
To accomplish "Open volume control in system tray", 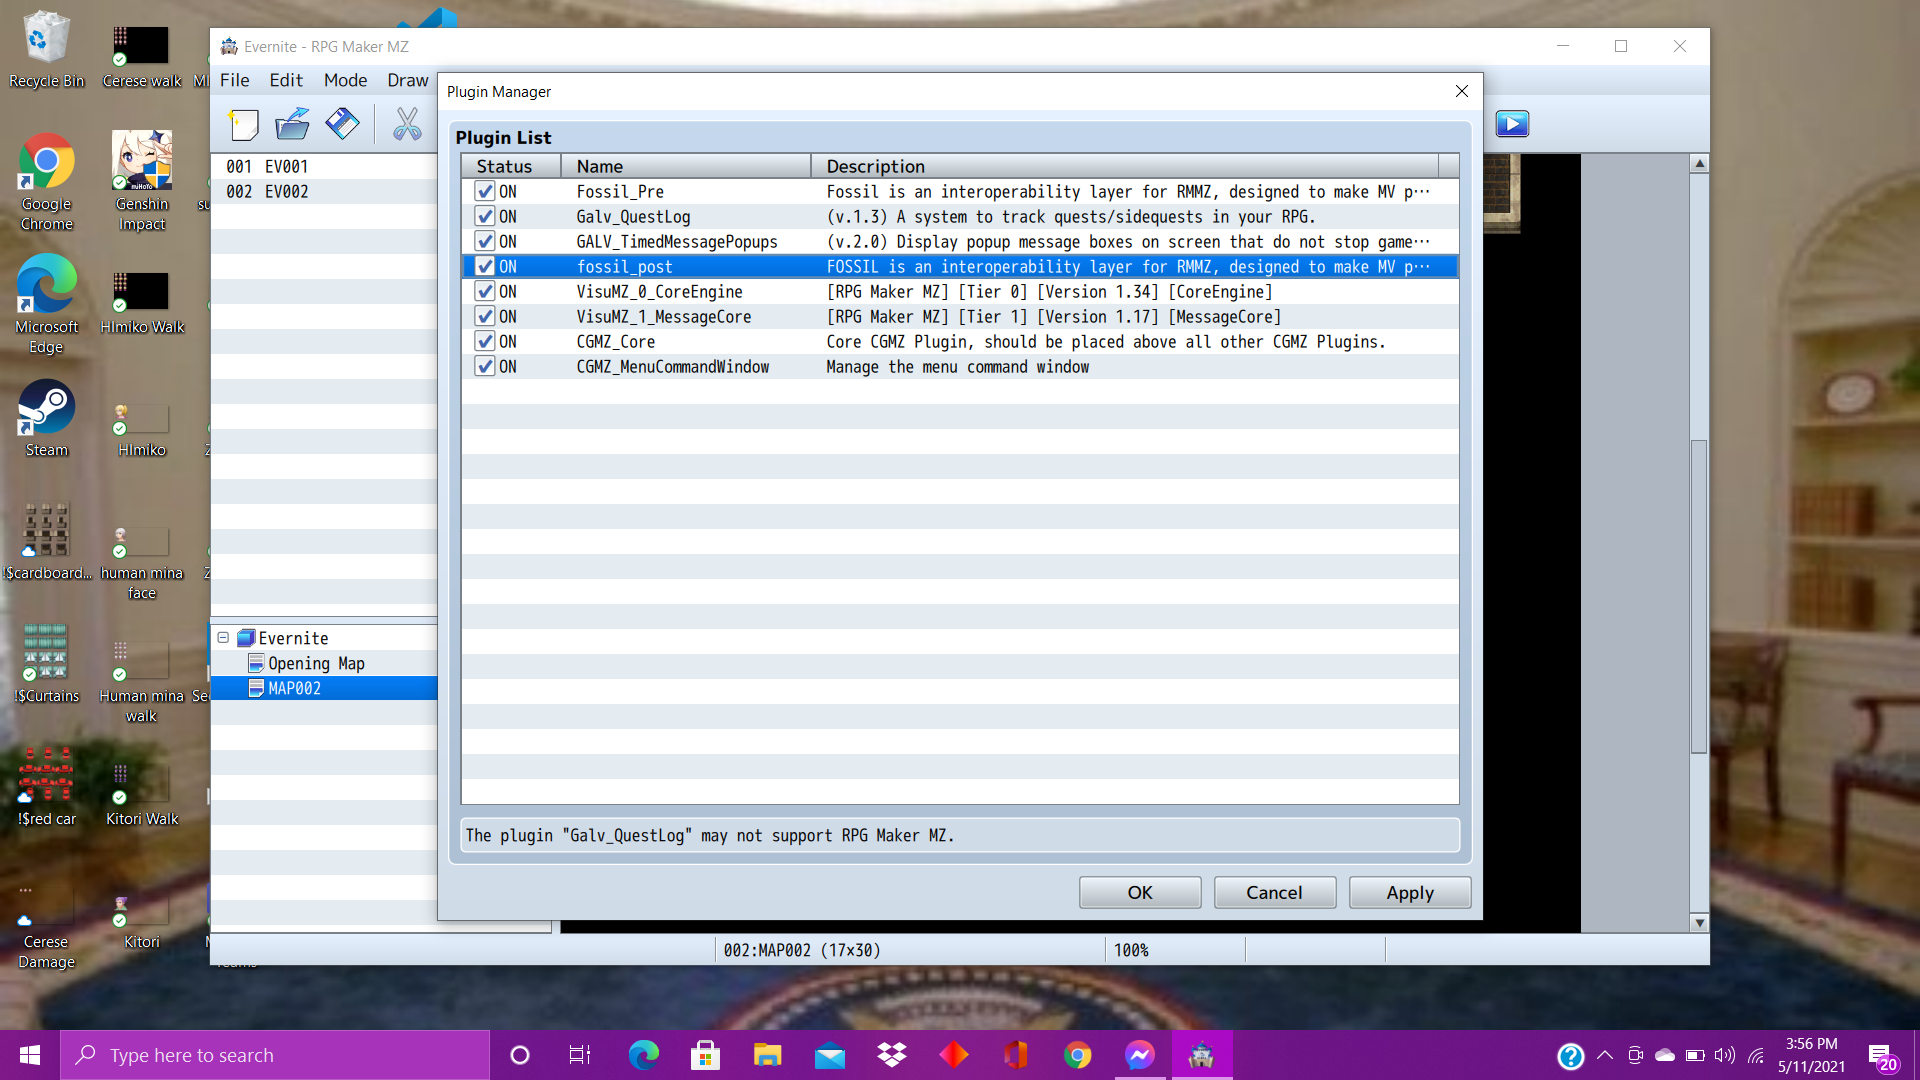I will point(1725,1055).
